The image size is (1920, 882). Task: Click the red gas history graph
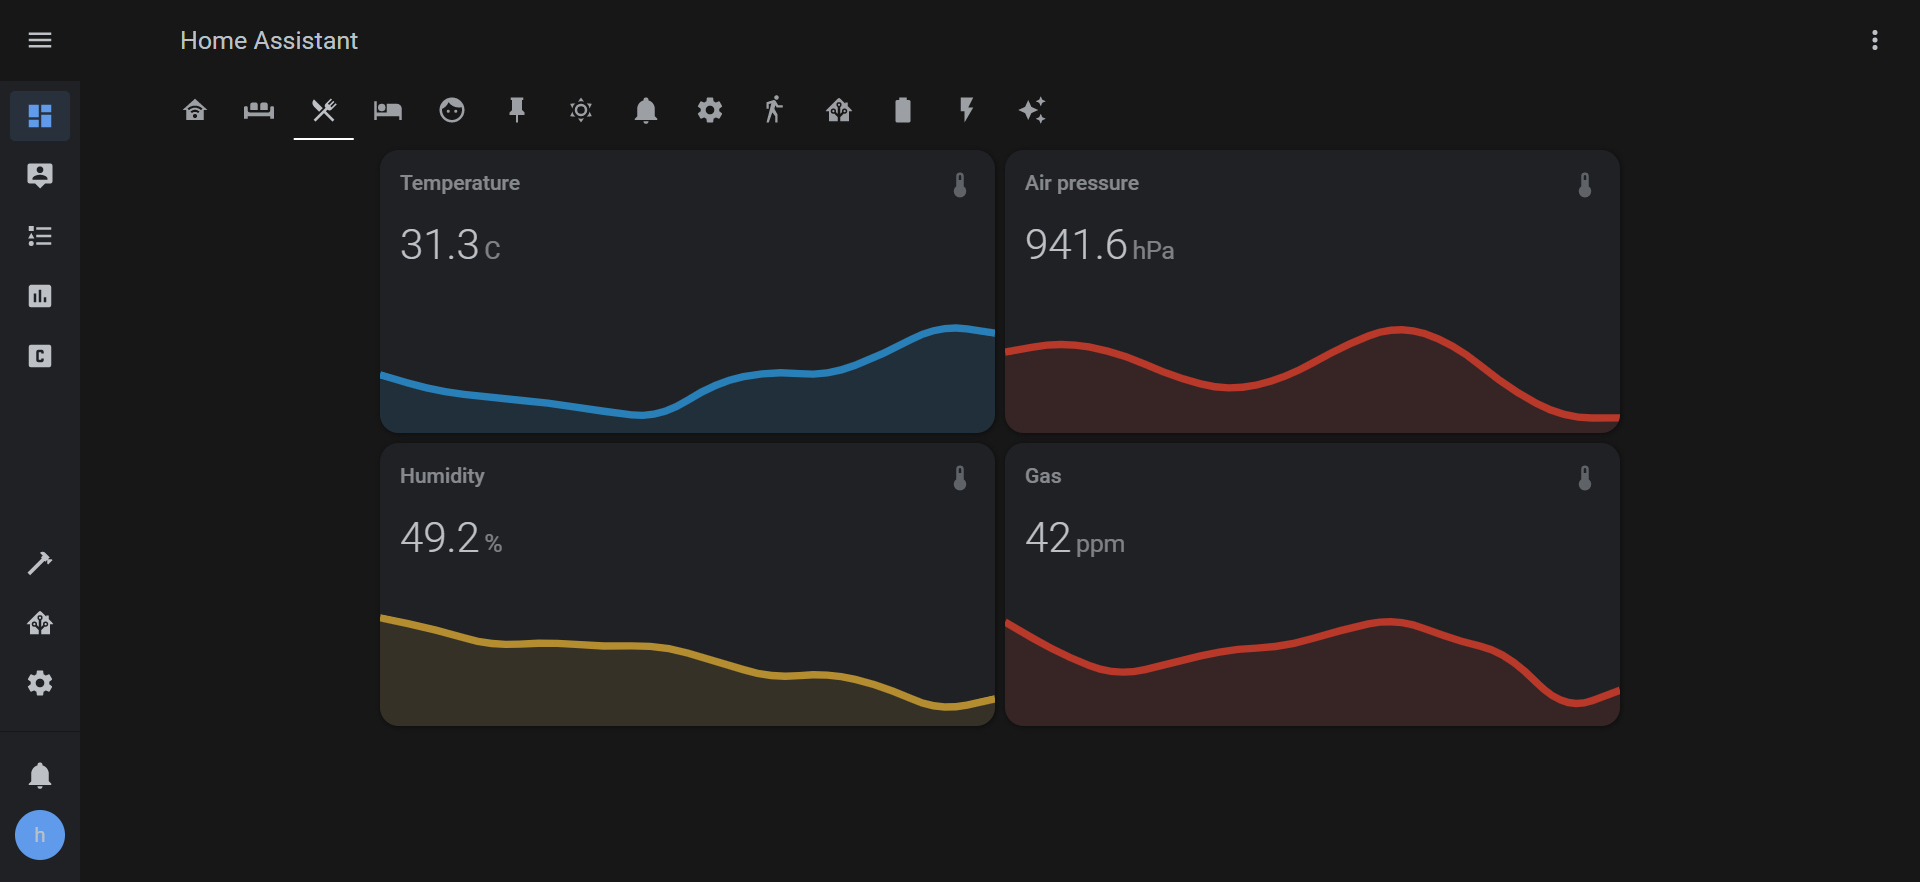tap(1312, 672)
